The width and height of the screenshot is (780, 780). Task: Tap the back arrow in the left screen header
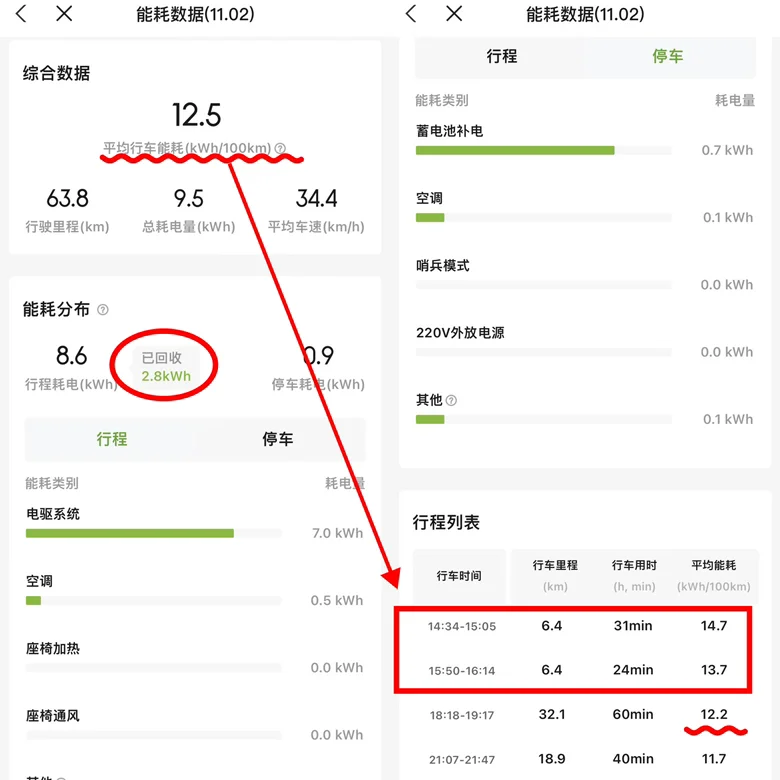pos(21,14)
